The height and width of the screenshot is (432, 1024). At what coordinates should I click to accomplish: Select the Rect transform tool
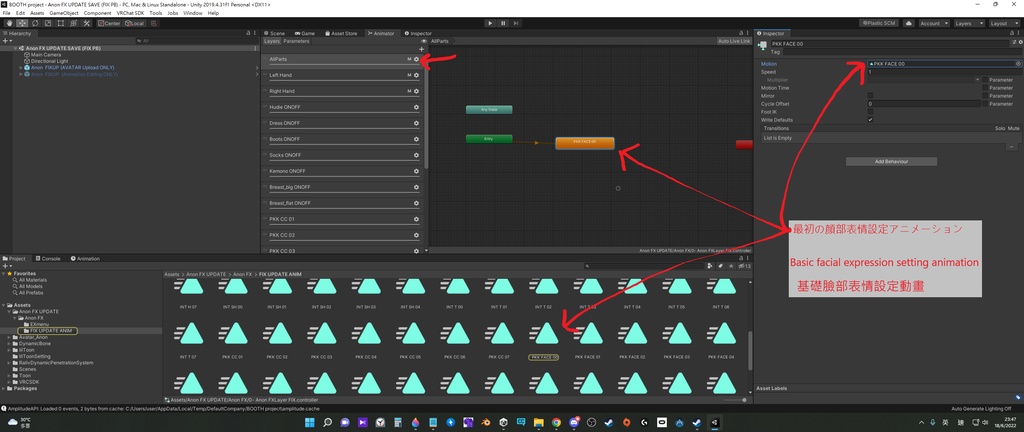60,23
